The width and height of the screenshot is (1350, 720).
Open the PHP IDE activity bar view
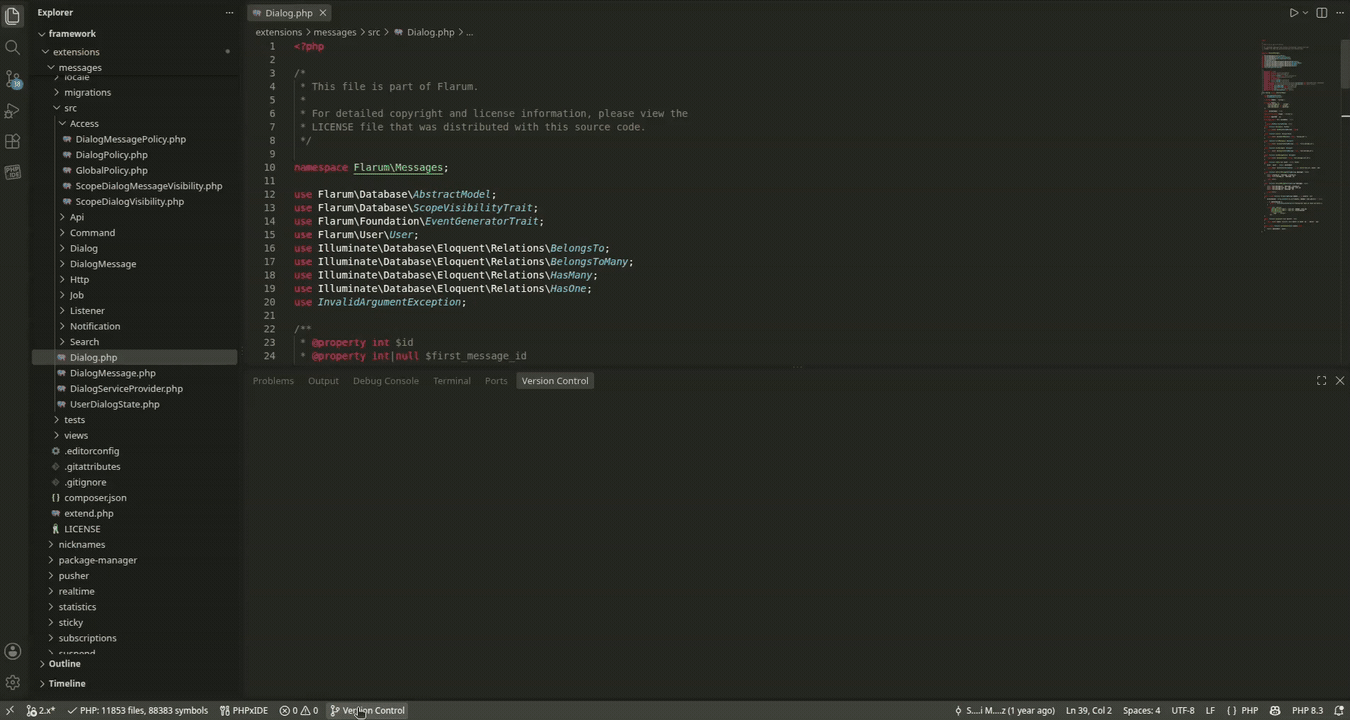click(13, 173)
